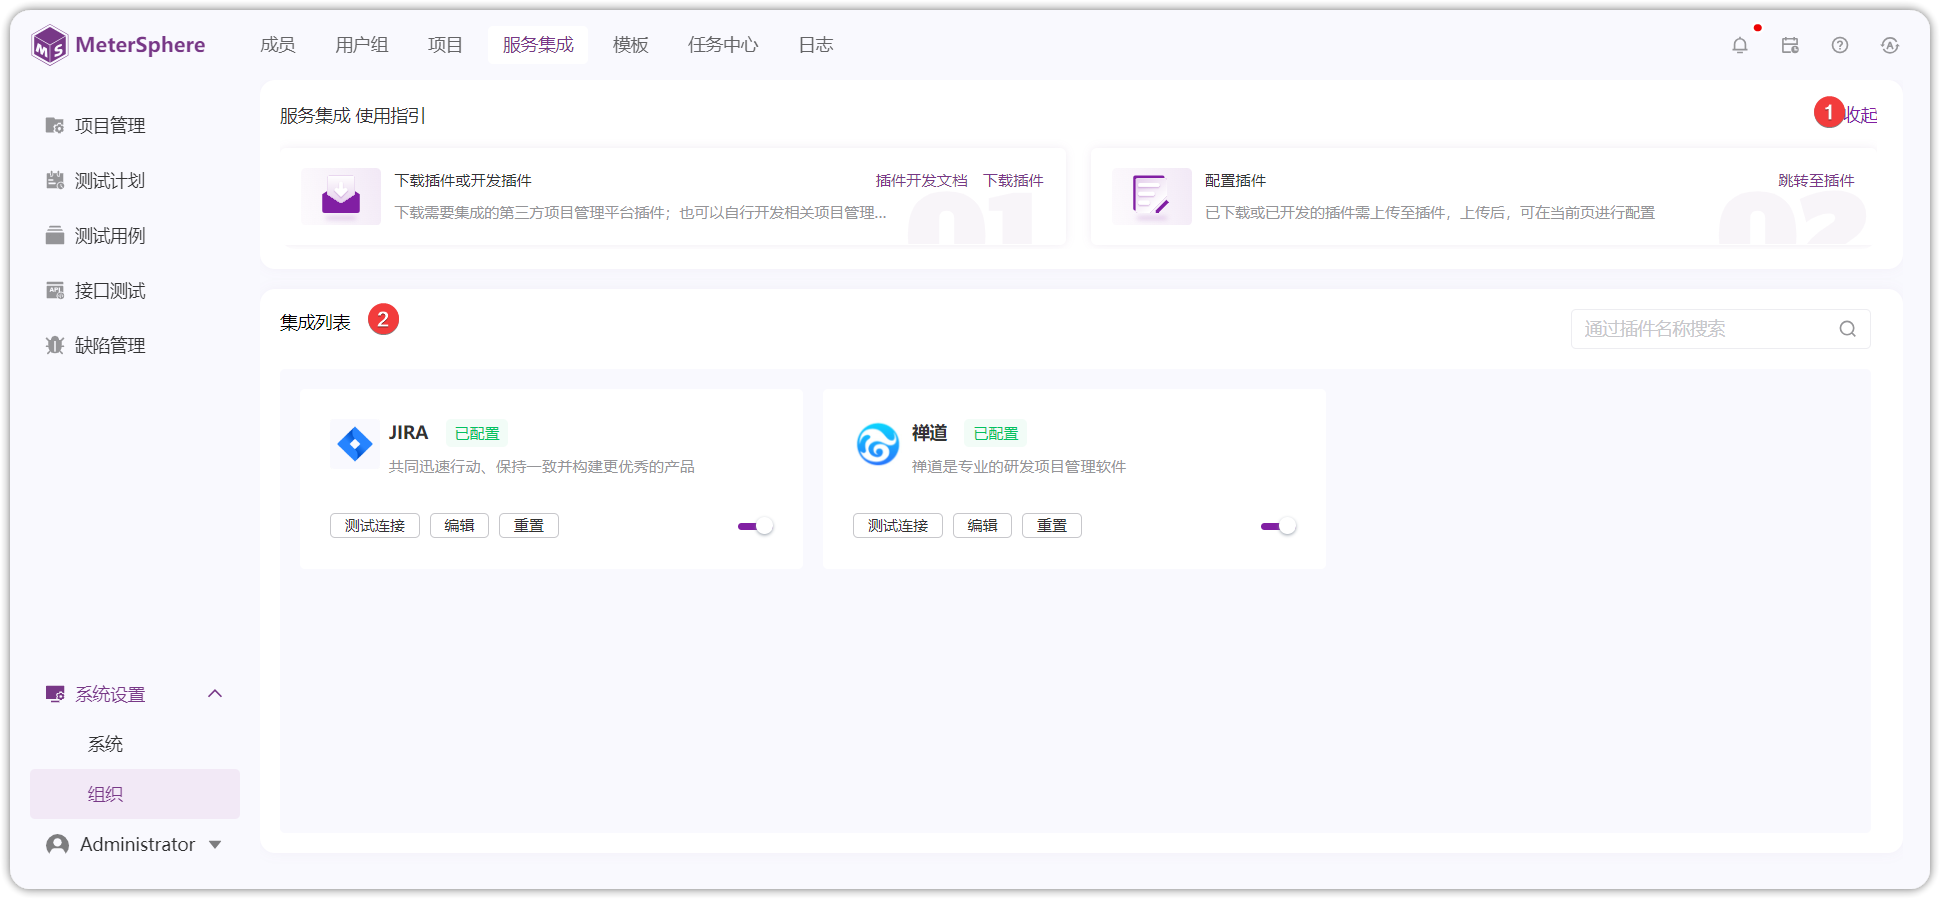Click the search magnifier icon
The width and height of the screenshot is (1940, 899).
coord(1847,329)
